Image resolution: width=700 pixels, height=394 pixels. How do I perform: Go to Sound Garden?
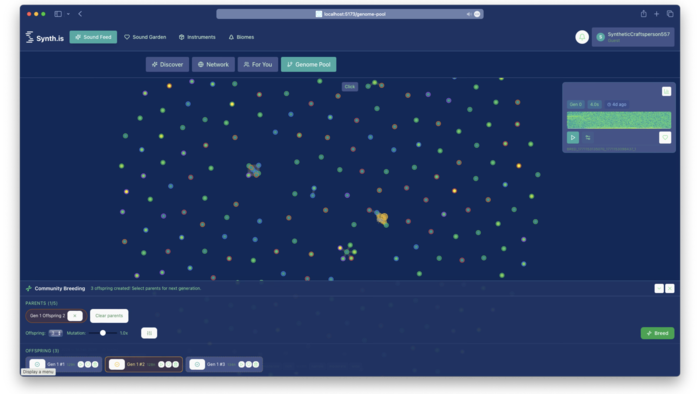[145, 37]
